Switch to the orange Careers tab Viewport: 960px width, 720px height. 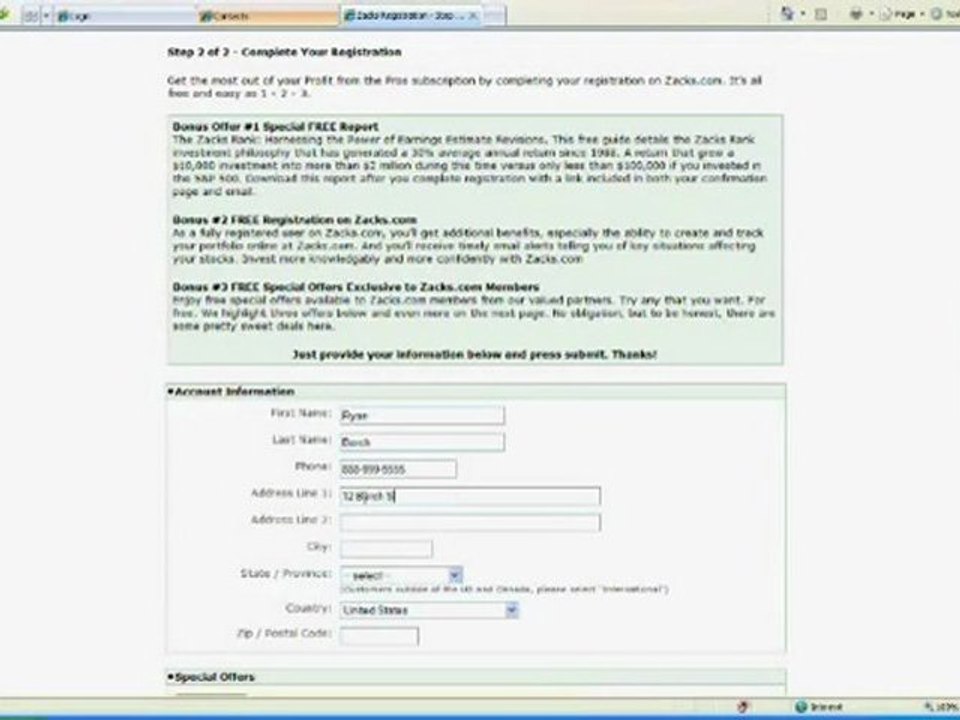[x=268, y=16]
